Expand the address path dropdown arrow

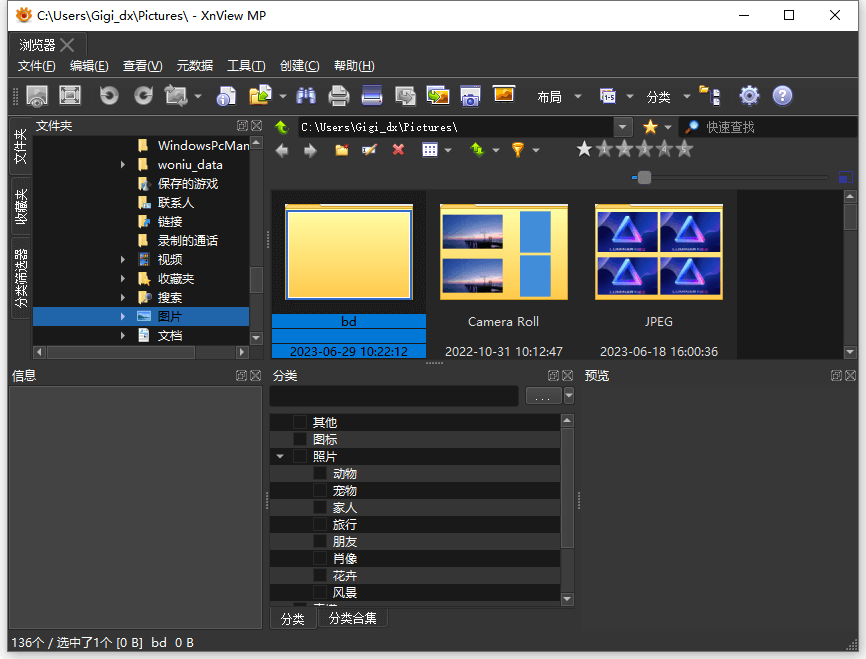(x=622, y=127)
